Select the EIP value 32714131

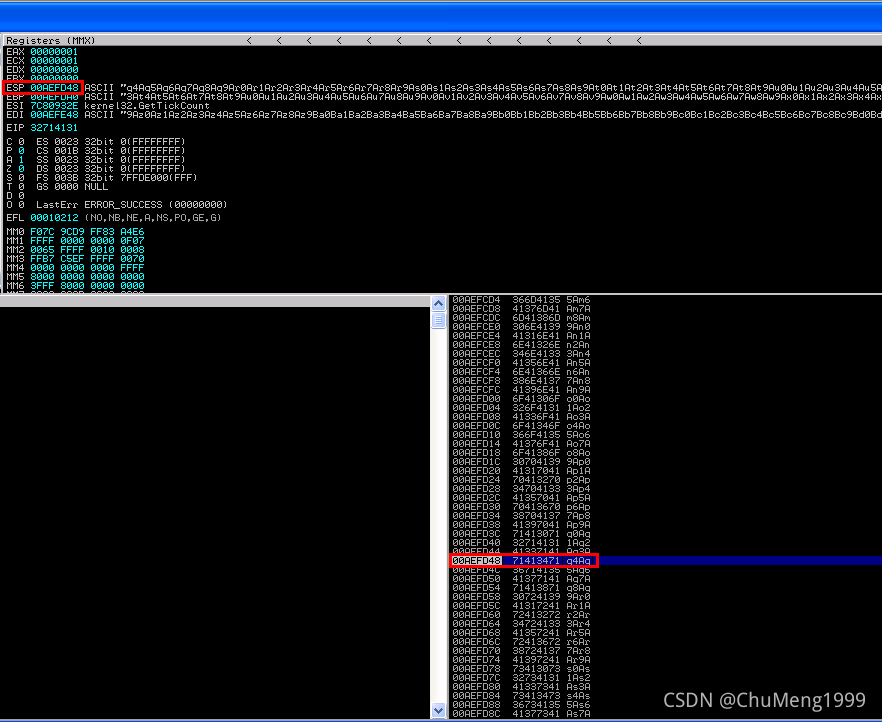tap(54, 128)
